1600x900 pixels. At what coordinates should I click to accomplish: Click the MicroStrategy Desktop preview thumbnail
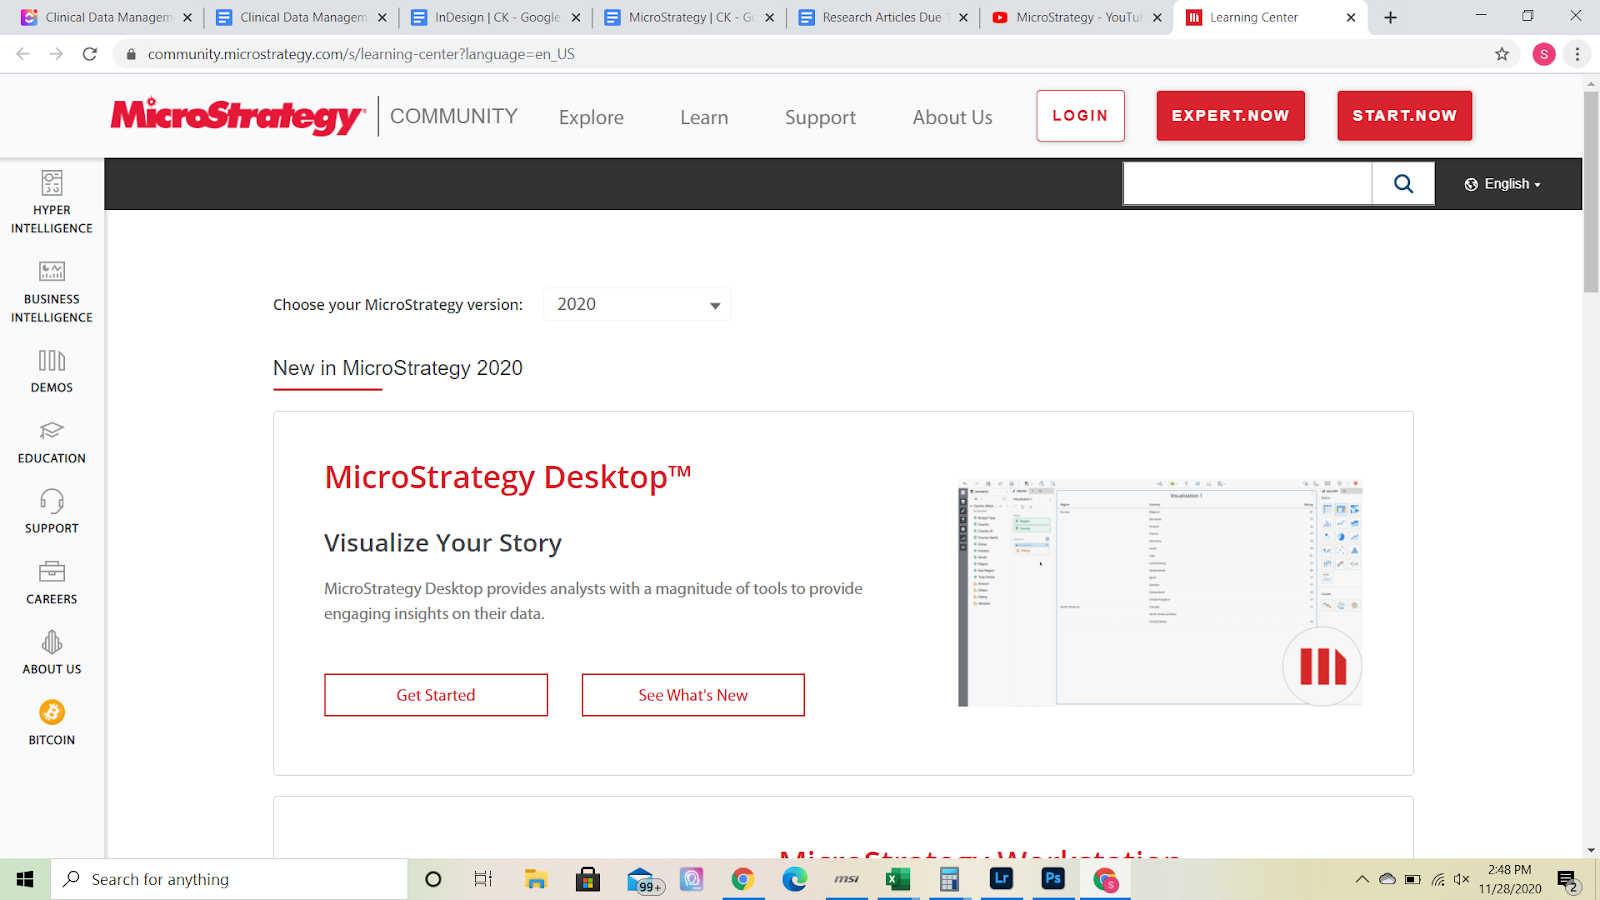(x=1160, y=593)
